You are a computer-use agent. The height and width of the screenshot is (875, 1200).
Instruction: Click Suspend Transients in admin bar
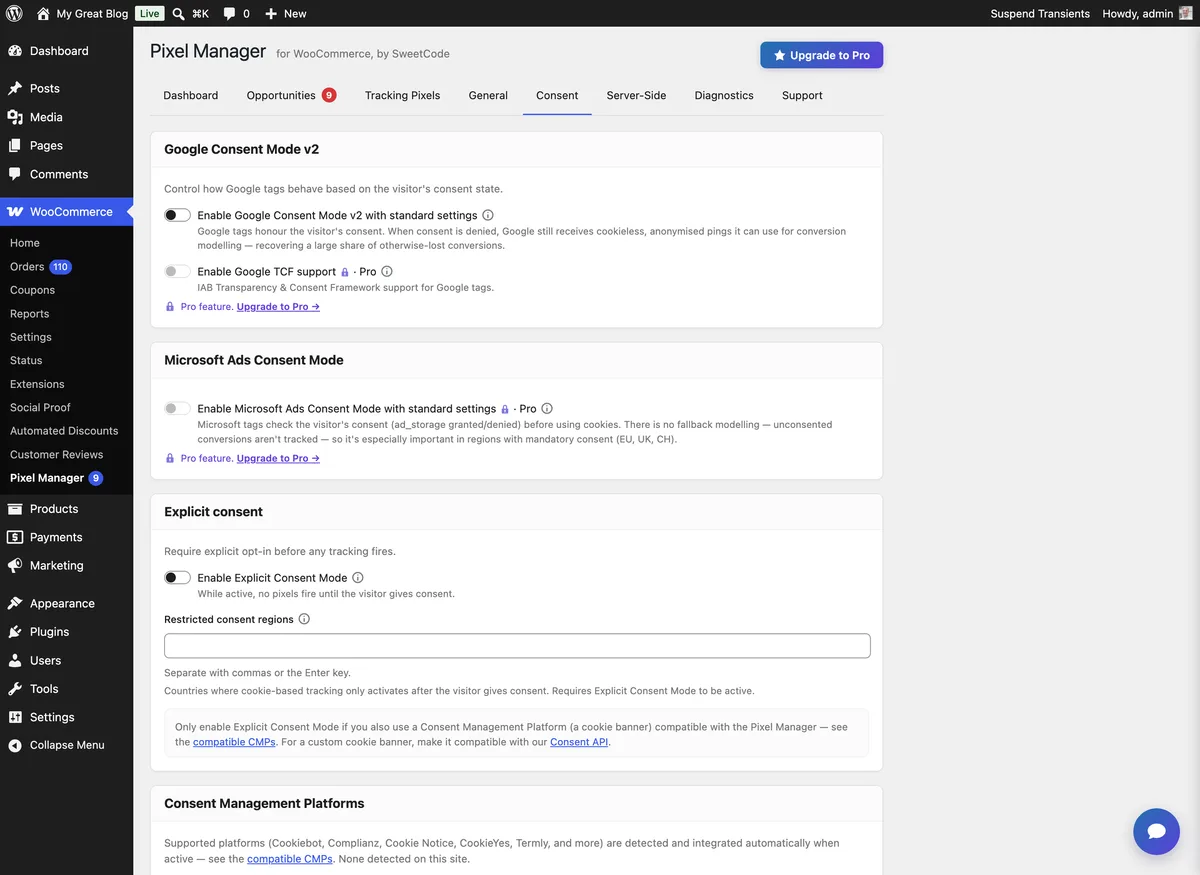(x=1040, y=14)
